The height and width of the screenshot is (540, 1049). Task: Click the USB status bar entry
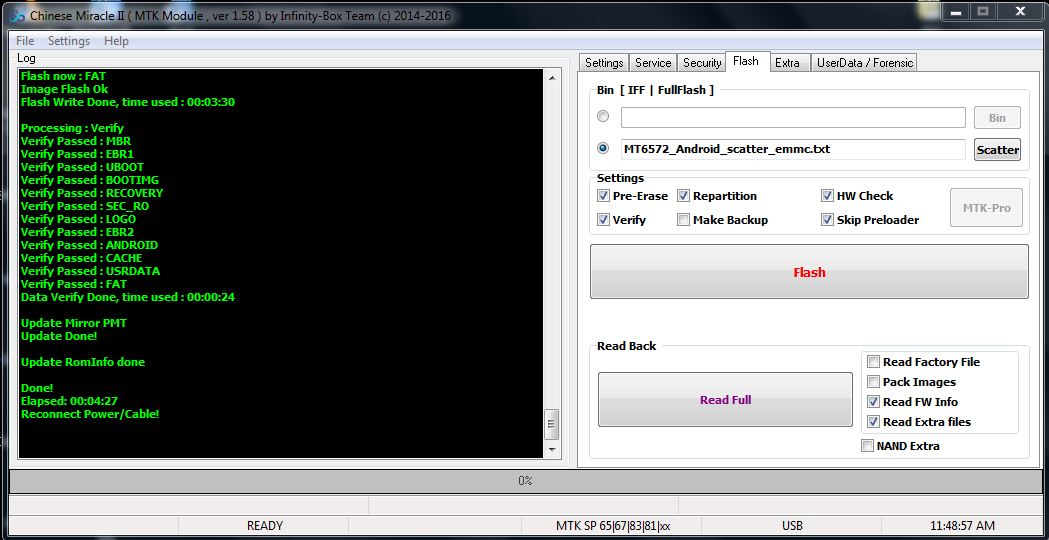coord(792,526)
